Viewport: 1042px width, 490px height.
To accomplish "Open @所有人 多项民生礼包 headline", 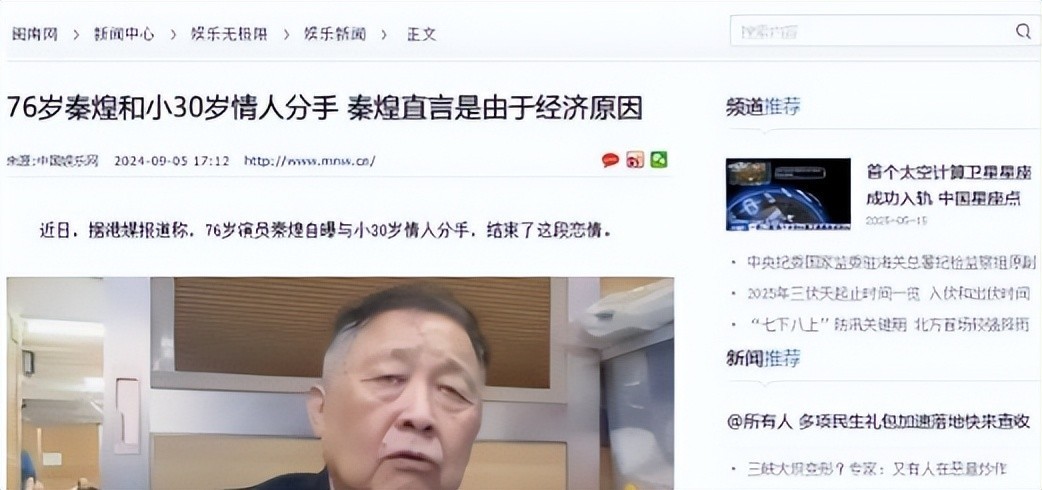I will point(878,421).
